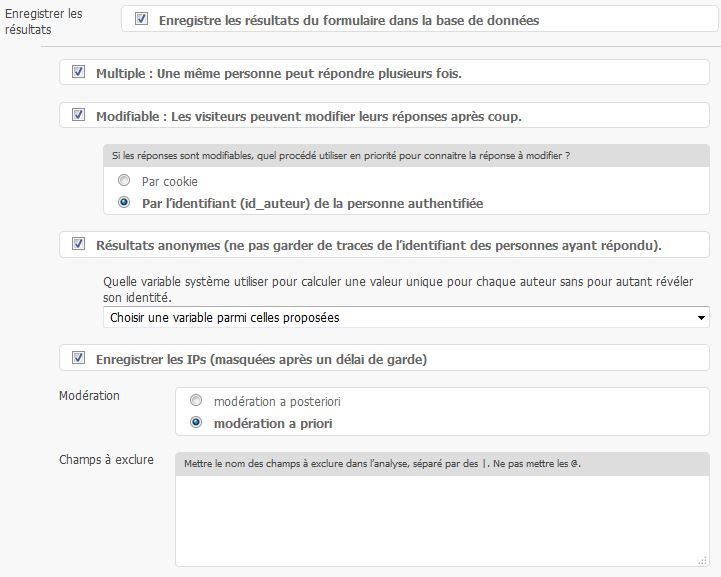Disable the Modifiable checkbox
The width and height of the screenshot is (721, 577).
click(79, 116)
